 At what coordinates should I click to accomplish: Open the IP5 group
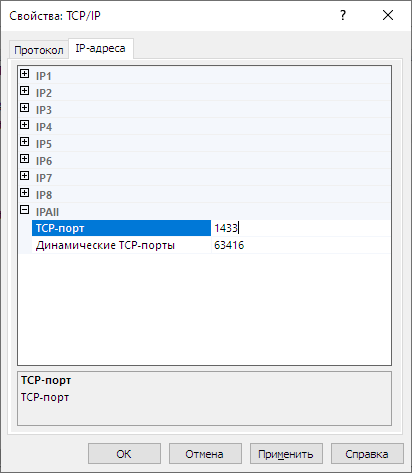(24, 142)
